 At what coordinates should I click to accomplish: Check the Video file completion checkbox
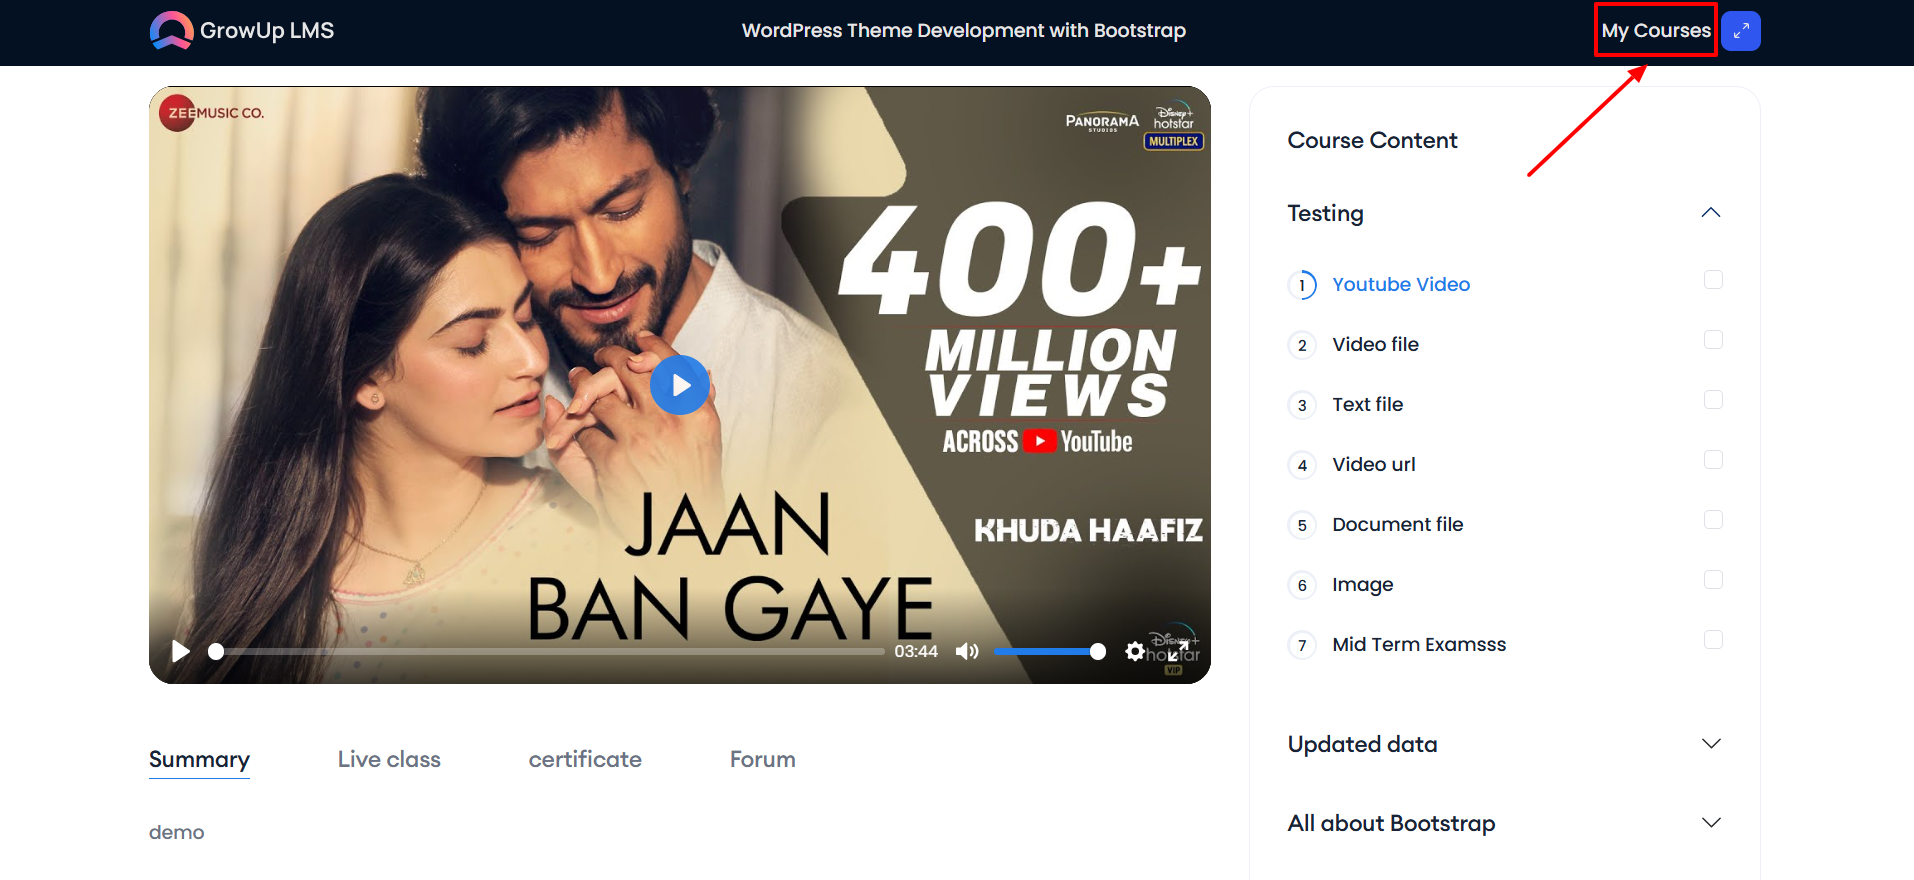point(1713,340)
